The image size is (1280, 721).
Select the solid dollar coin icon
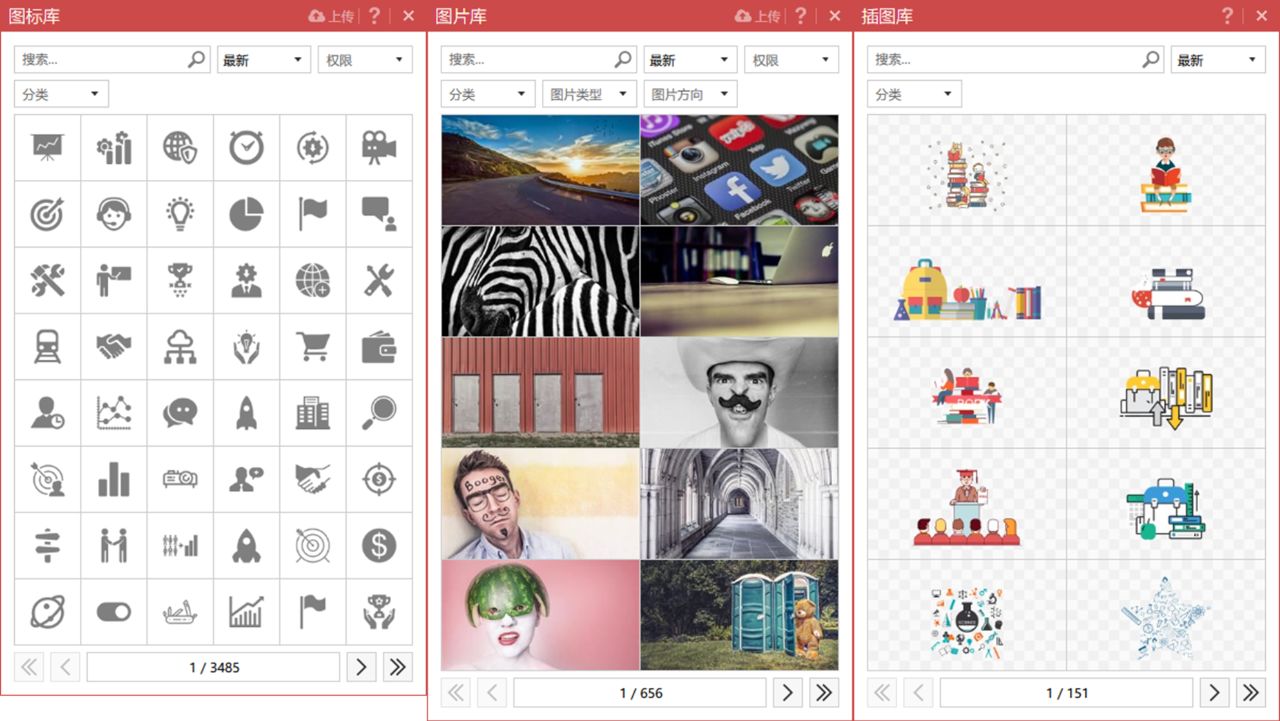pos(379,546)
